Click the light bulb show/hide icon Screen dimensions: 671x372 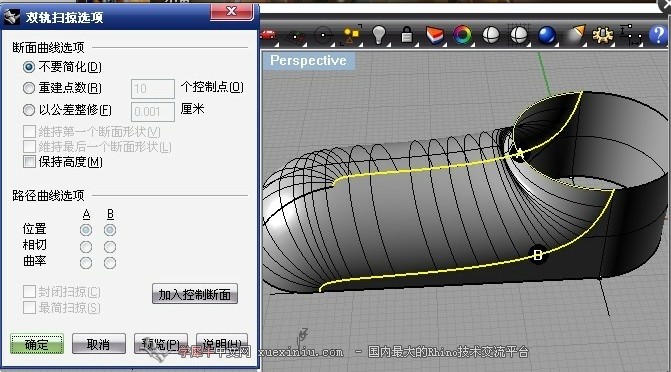point(379,35)
